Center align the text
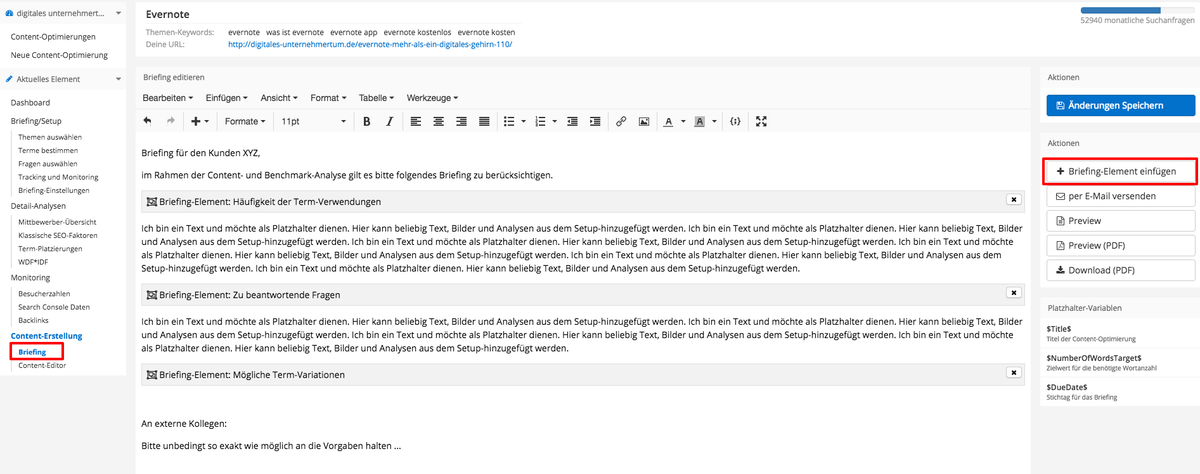Screen dimensions: 1200x474 [437, 121]
